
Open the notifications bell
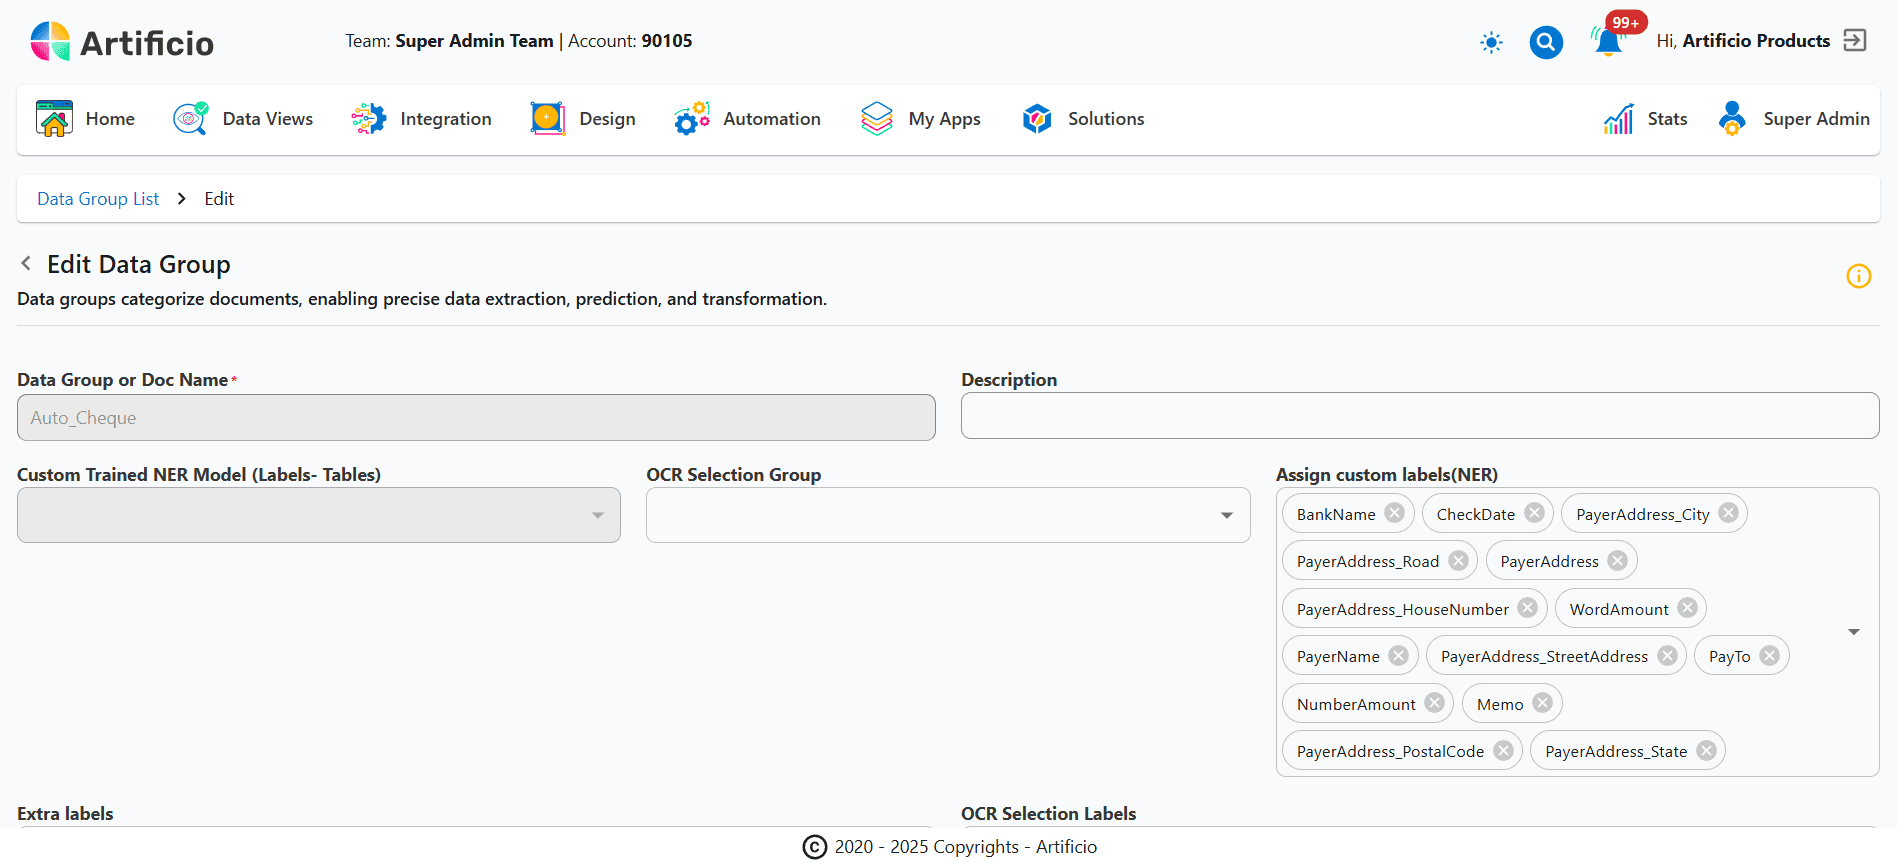[x=1608, y=42]
